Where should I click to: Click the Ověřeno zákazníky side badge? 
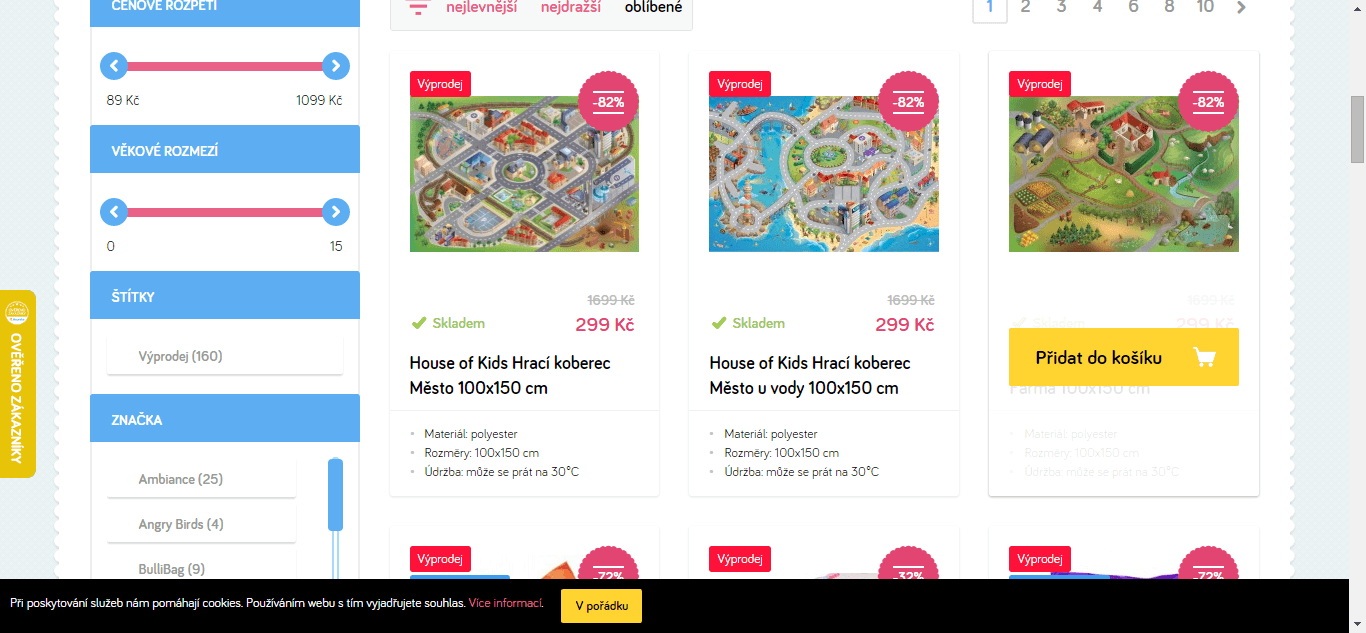coord(17,384)
